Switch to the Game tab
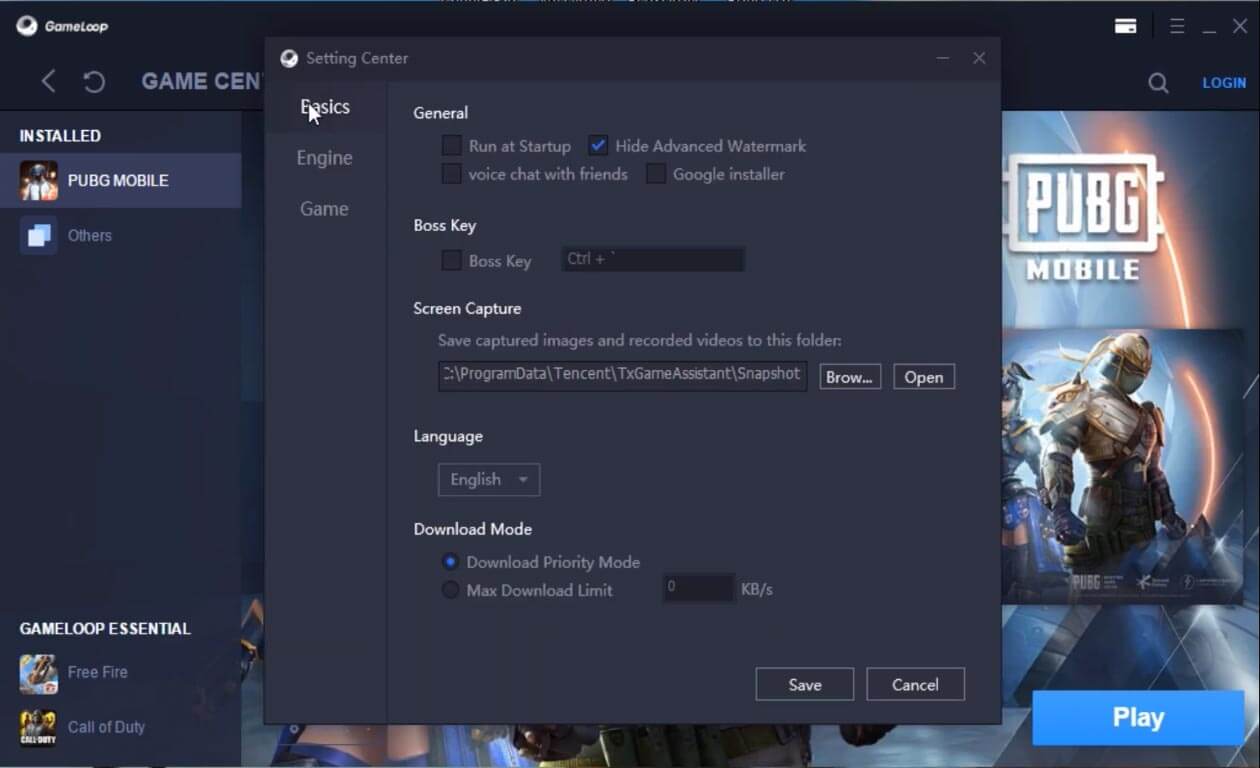1260x768 pixels. click(325, 209)
